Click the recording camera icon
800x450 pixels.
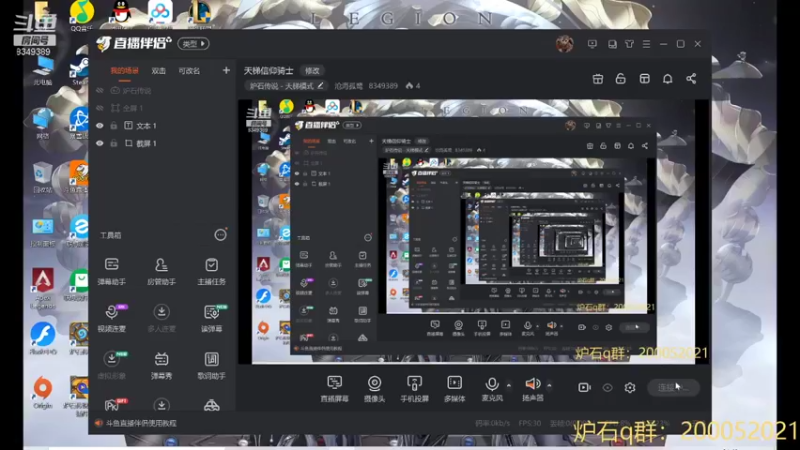pyautogui.click(x=584, y=388)
